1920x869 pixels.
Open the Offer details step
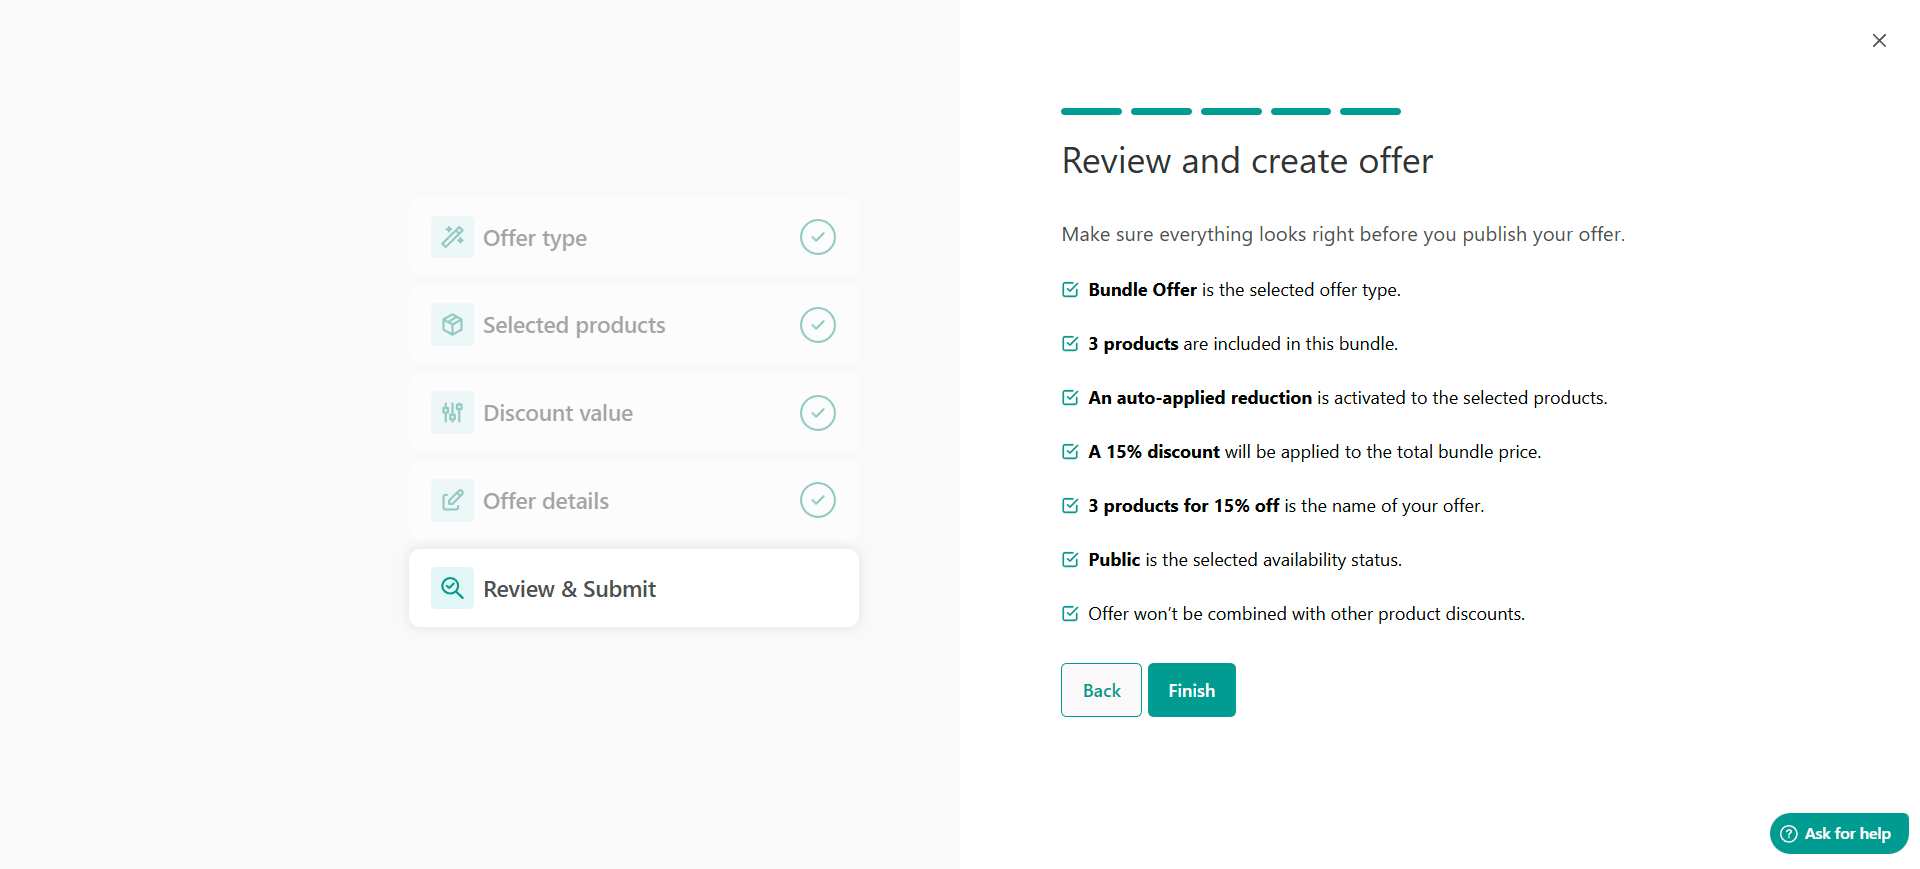pos(634,500)
